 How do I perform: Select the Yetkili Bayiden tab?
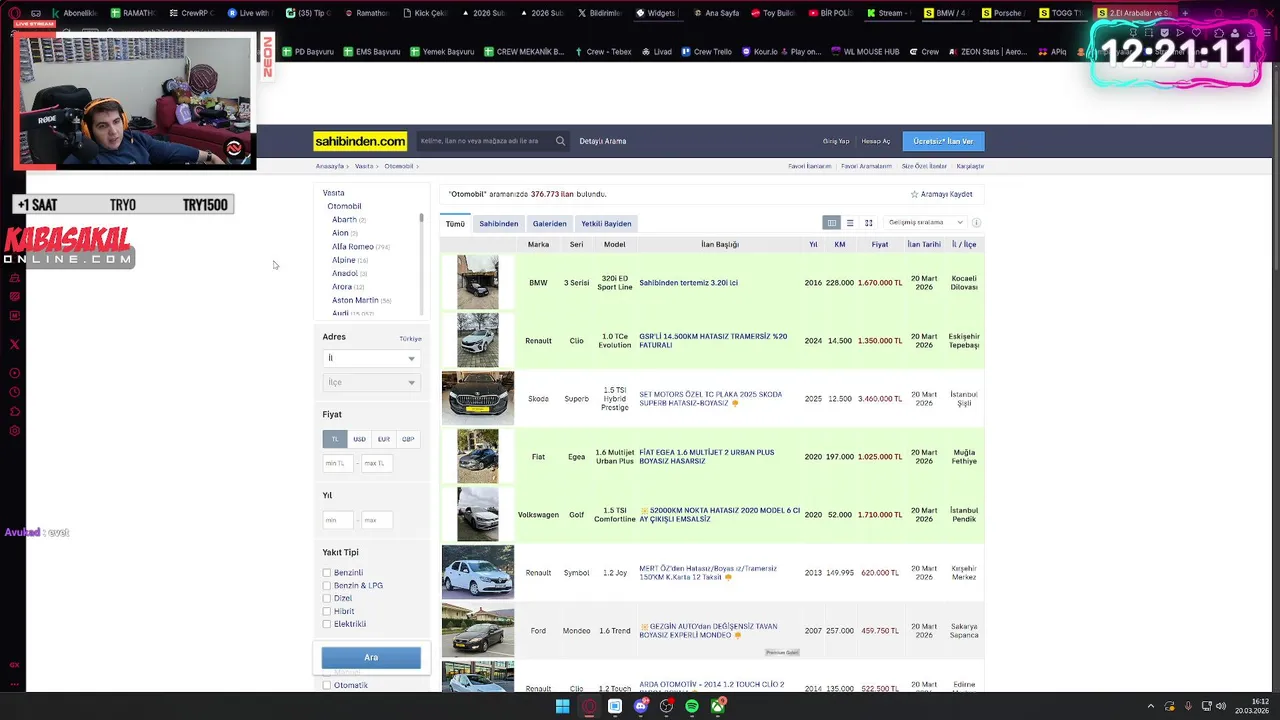tap(606, 224)
